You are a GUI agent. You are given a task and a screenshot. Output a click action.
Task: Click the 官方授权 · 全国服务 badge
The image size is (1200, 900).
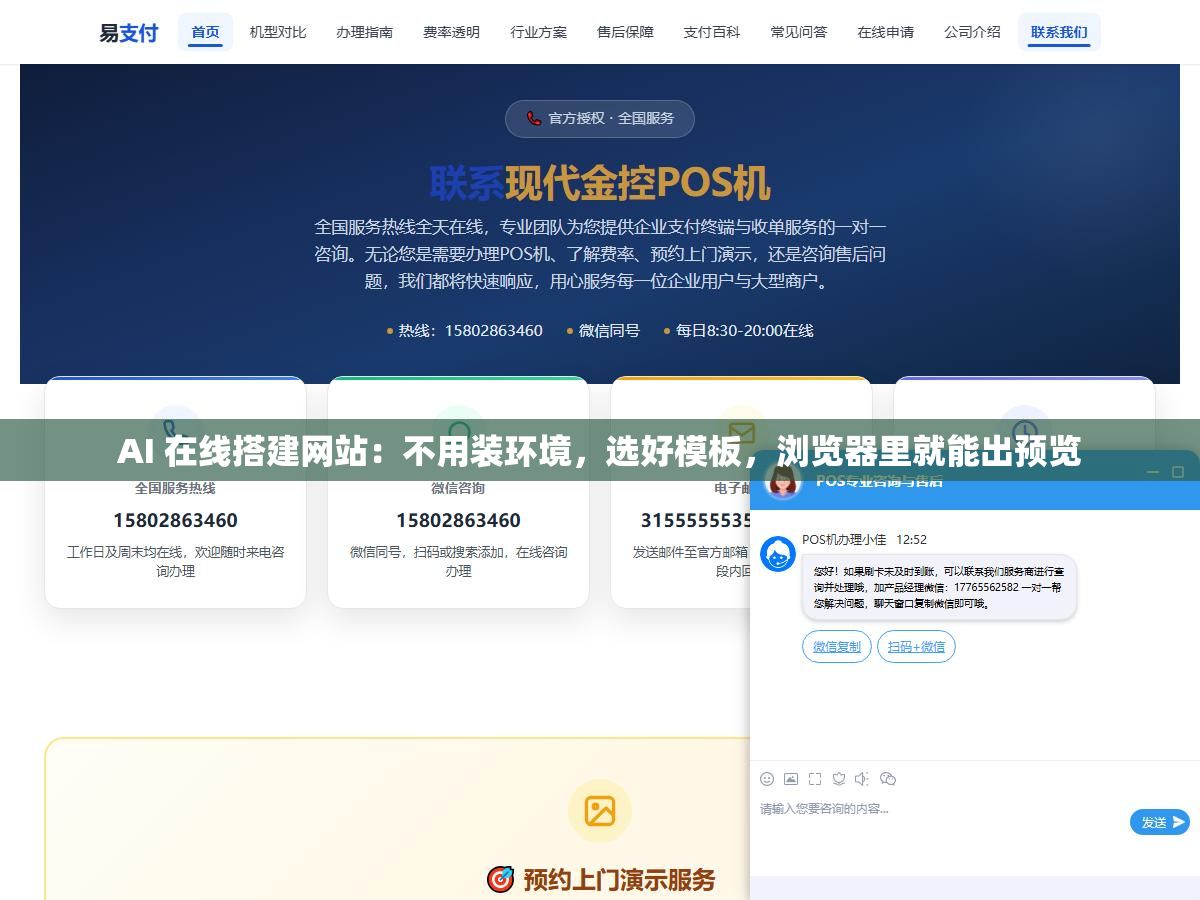coord(600,118)
